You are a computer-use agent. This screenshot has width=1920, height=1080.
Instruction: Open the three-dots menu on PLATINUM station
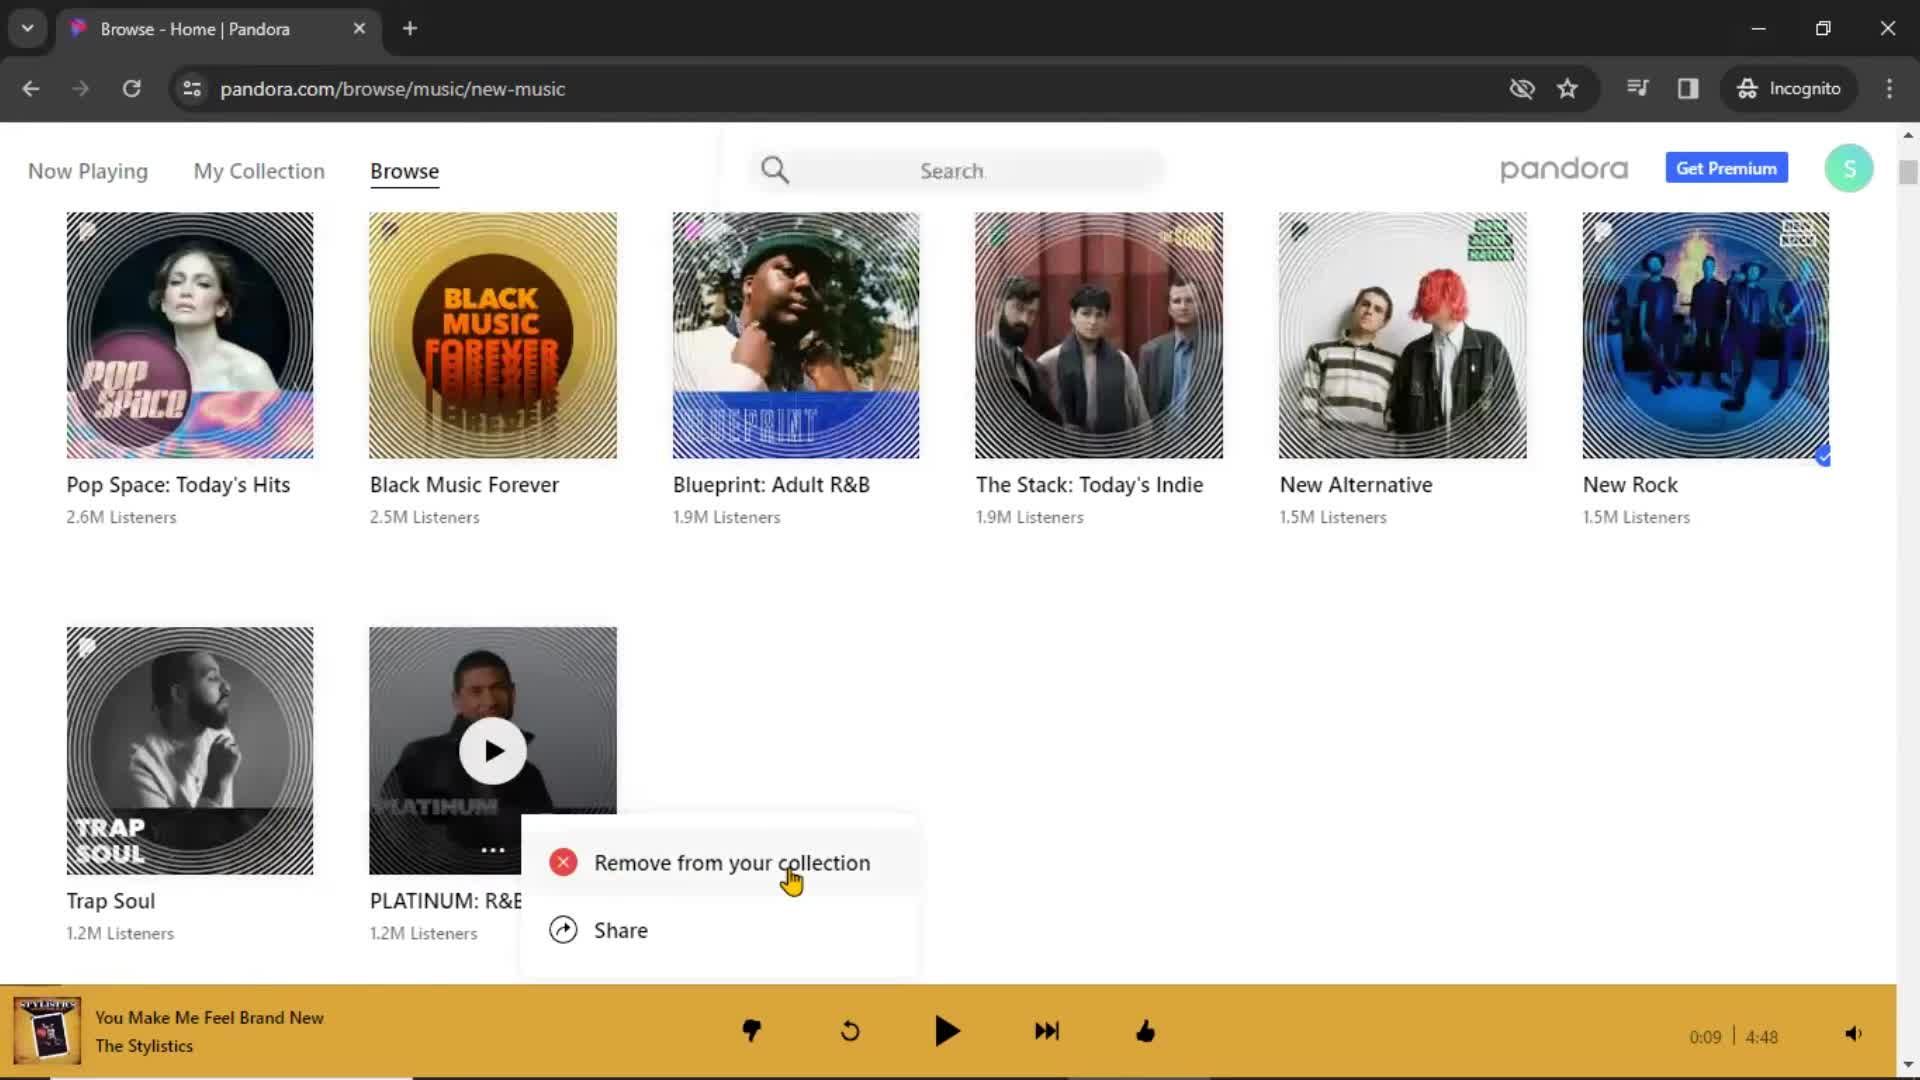(493, 850)
